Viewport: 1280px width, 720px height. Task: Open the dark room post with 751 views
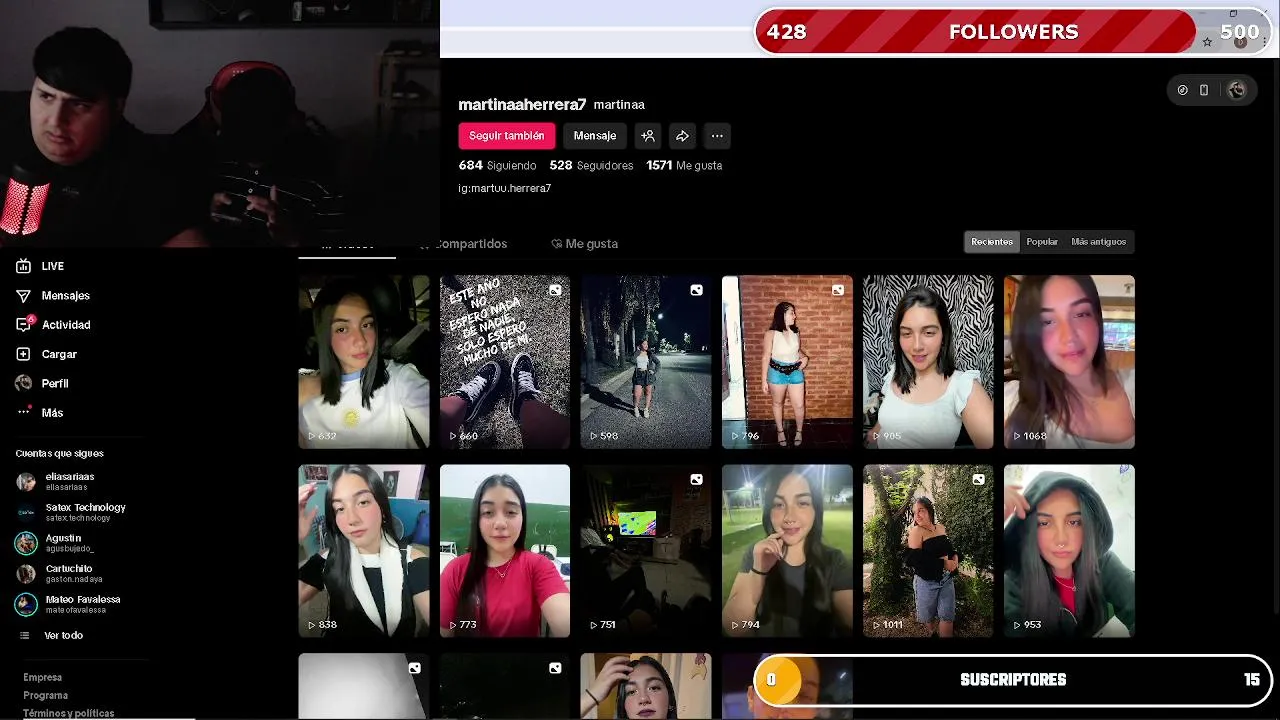(x=646, y=551)
